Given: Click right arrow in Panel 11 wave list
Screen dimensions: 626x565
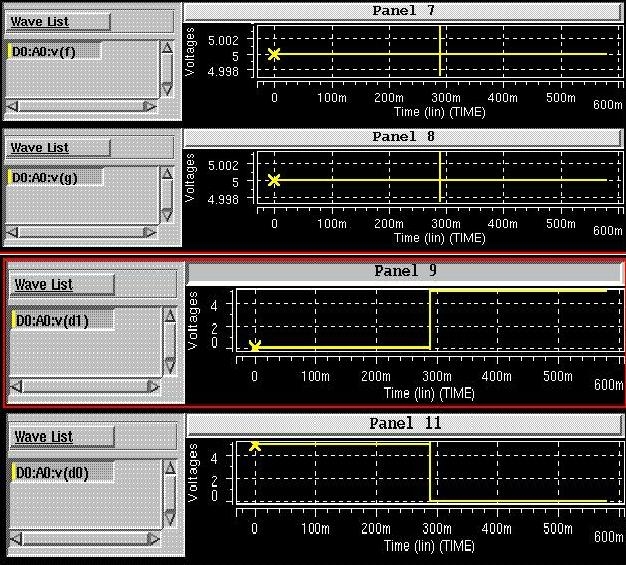Looking at the screenshot, I should pyautogui.click(x=153, y=539).
